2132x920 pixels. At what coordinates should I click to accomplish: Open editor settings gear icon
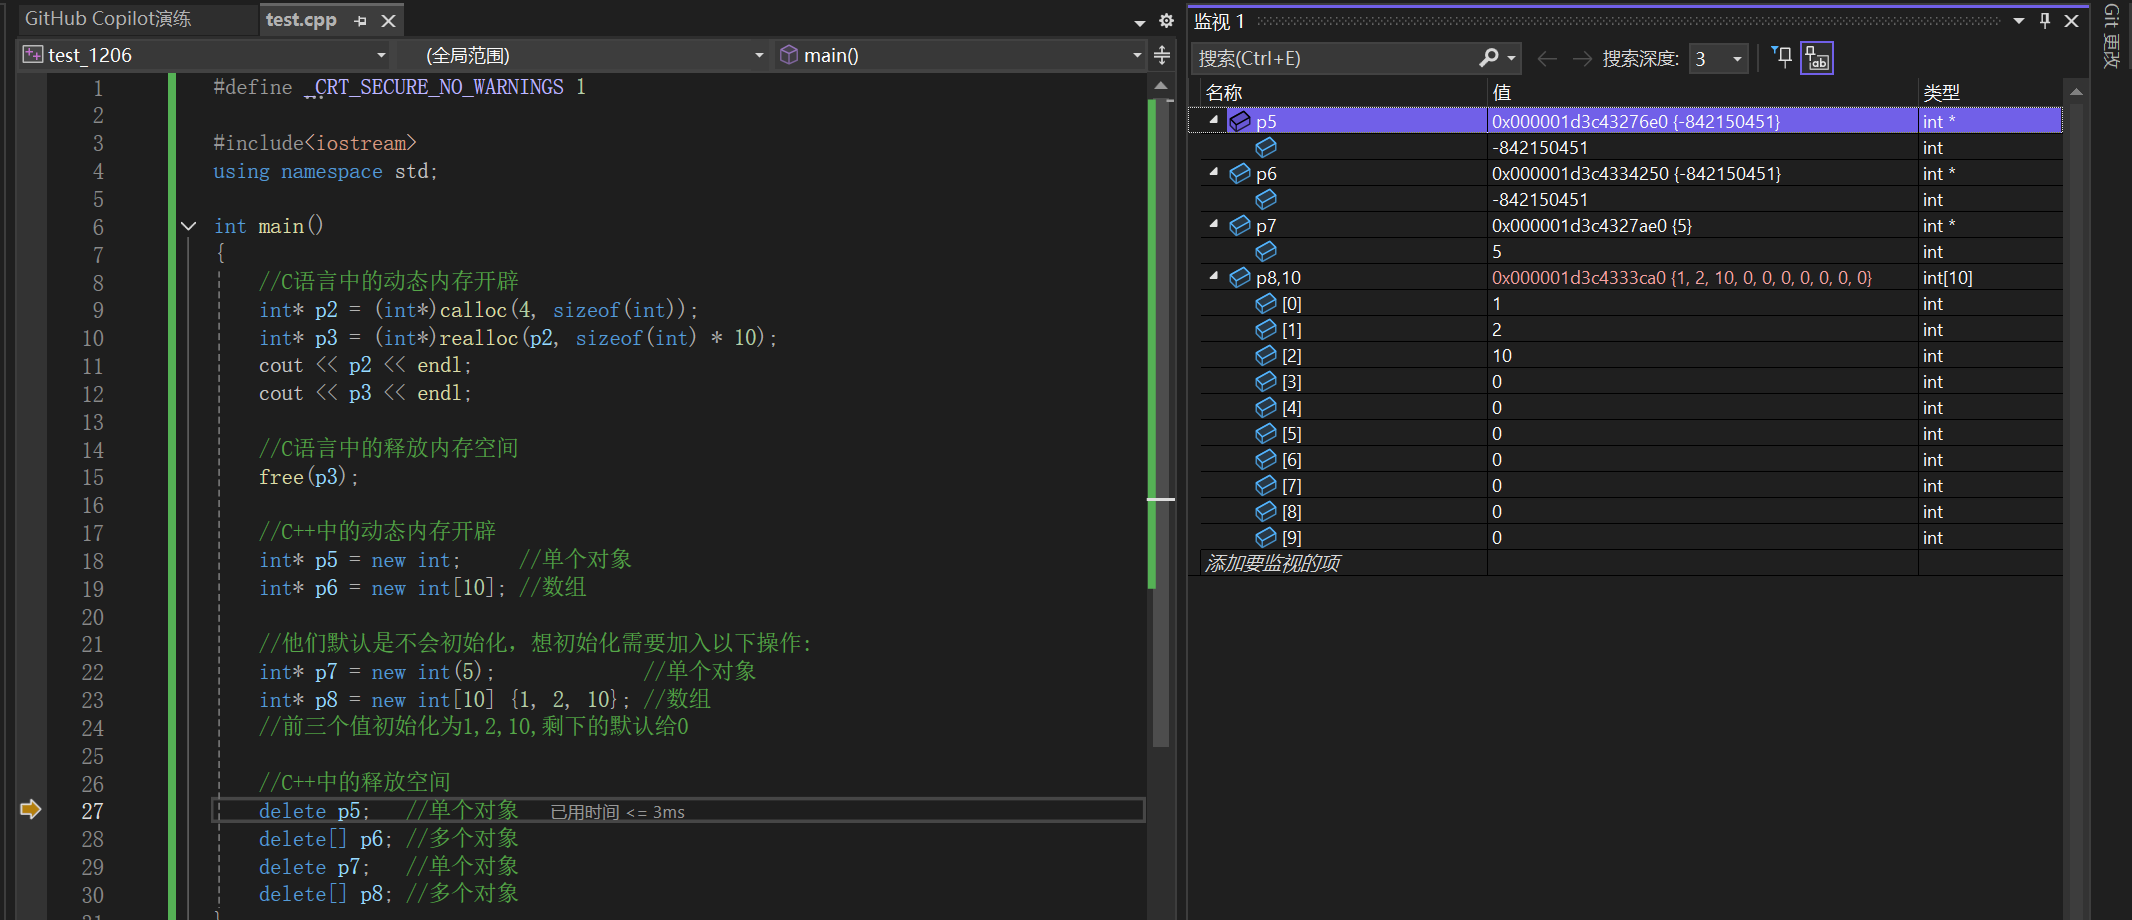(x=1166, y=20)
